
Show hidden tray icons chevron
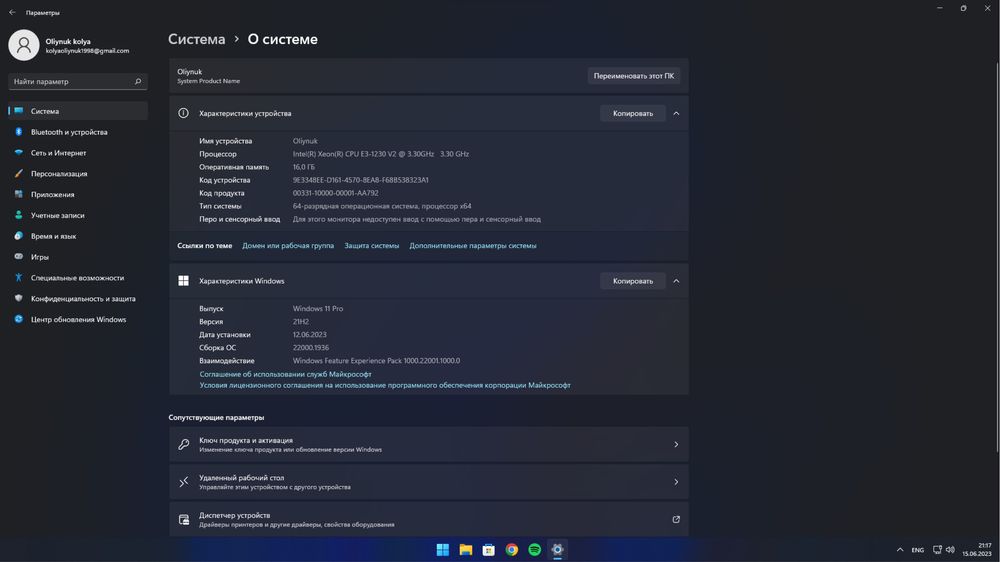click(x=900, y=550)
